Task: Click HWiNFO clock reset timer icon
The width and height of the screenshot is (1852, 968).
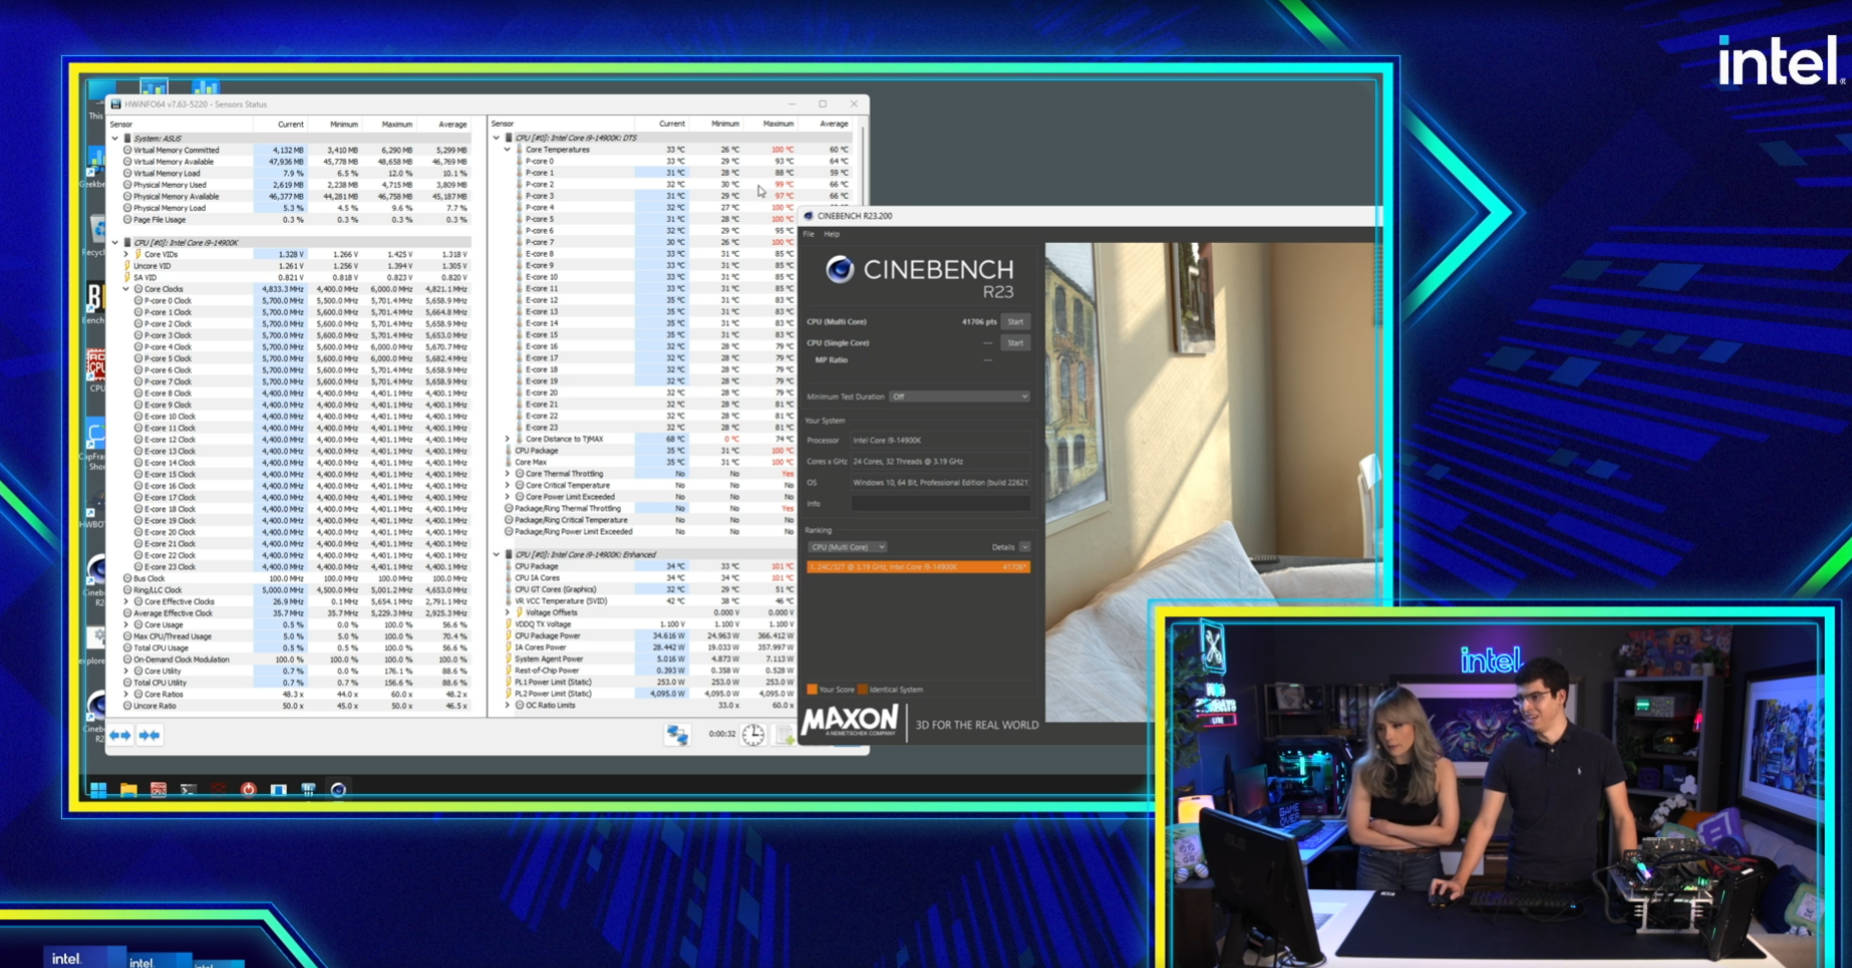Action: pyautogui.click(x=753, y=735)
